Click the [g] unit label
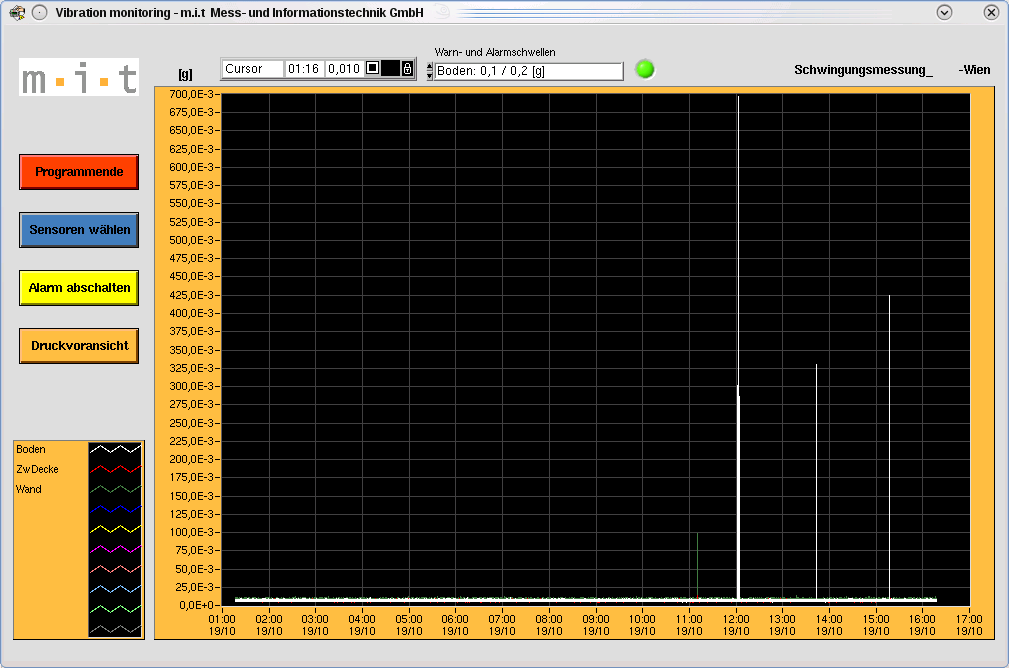 click(185, 74)
